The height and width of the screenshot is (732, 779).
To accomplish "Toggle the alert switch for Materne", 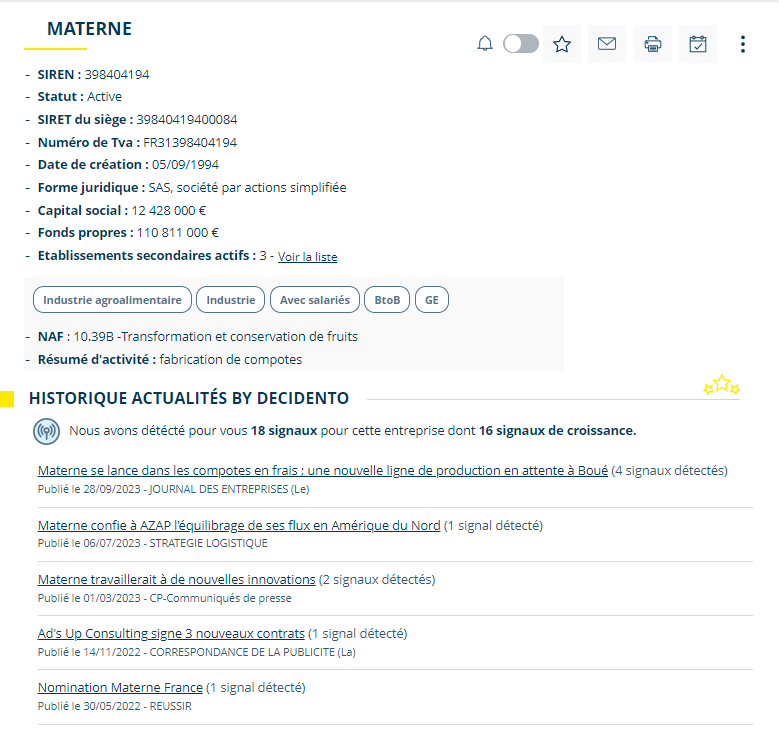I will click(521, 44).
